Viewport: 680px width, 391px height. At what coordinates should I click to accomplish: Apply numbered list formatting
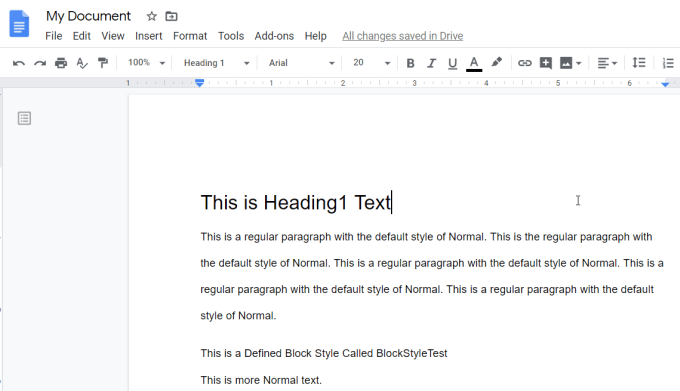[668, 63]
